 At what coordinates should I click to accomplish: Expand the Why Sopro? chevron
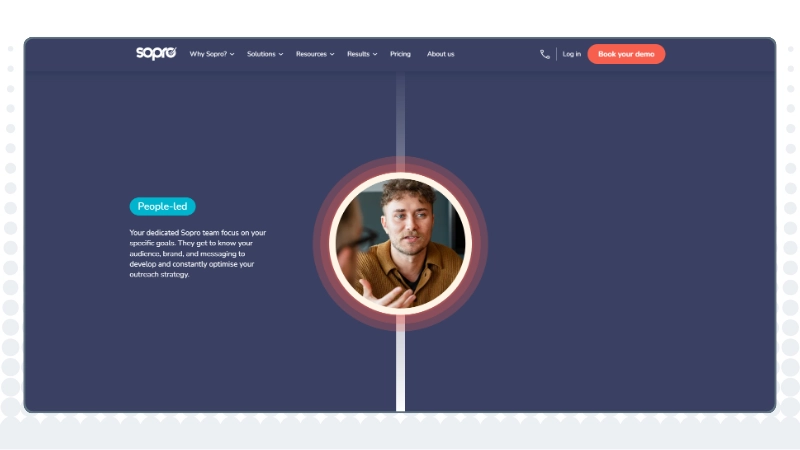(232, 54)
